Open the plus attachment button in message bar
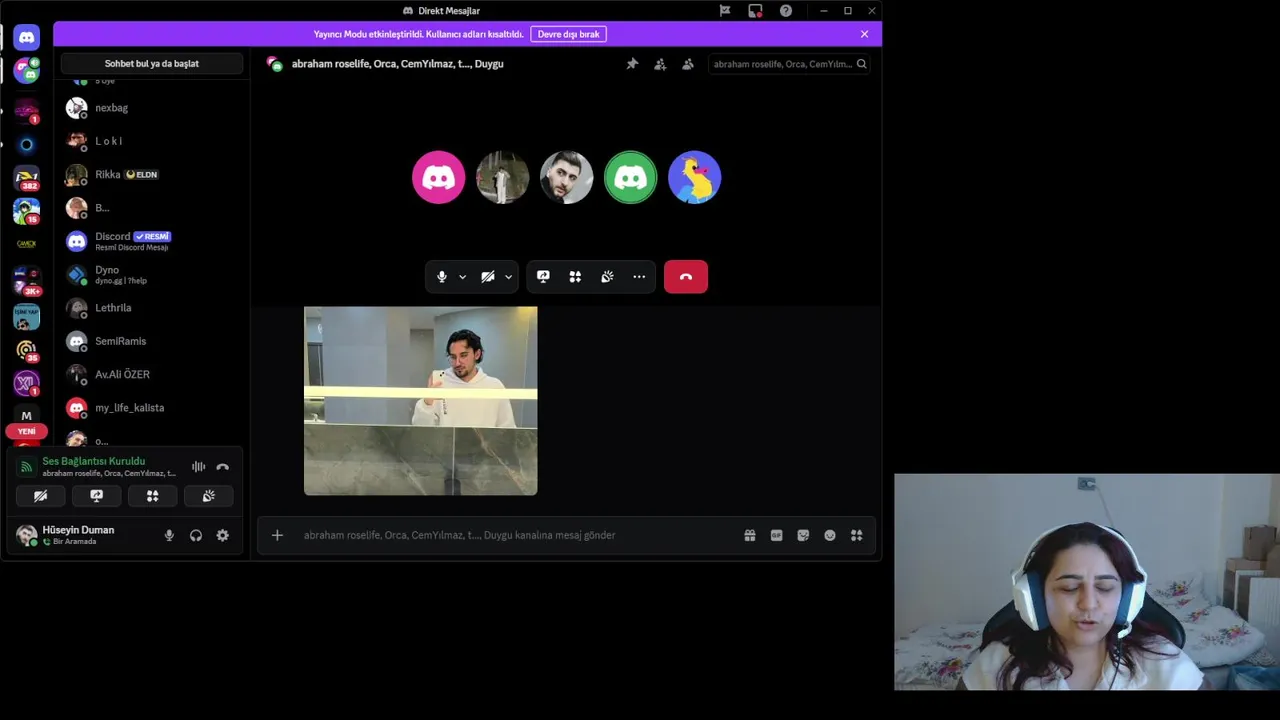 click(x=277, y=535)
